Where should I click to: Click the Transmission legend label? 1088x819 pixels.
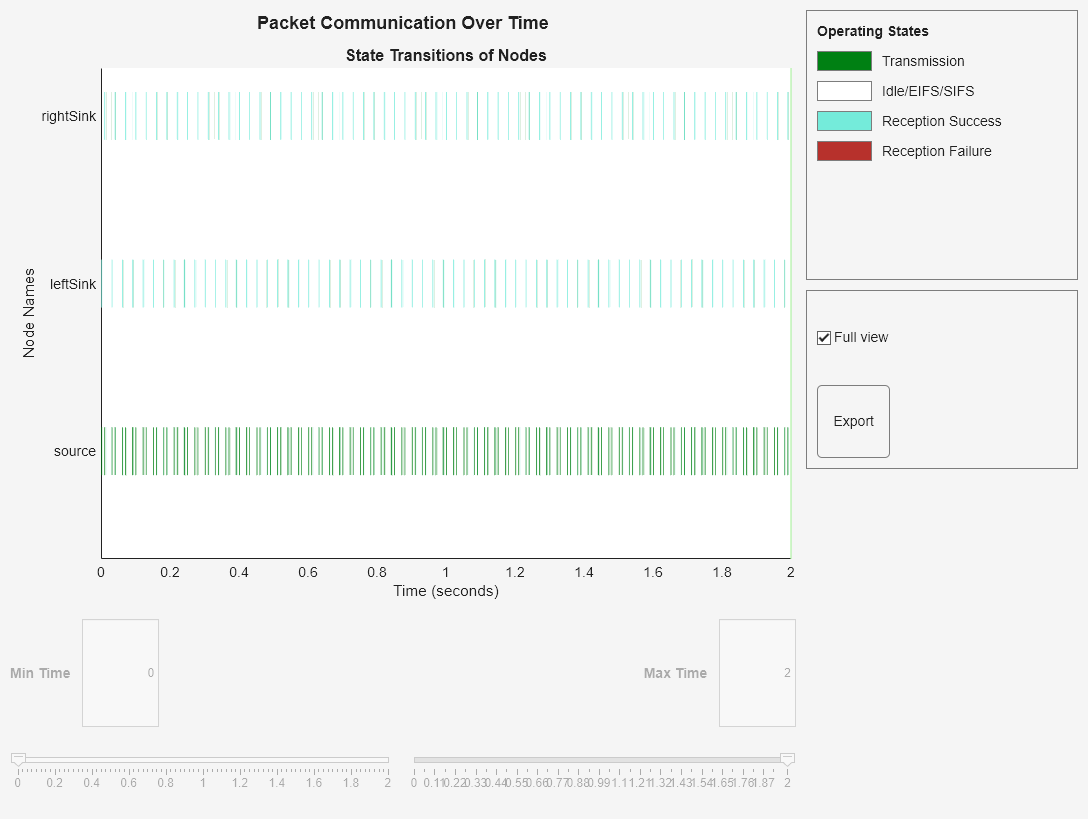point(923,61)
